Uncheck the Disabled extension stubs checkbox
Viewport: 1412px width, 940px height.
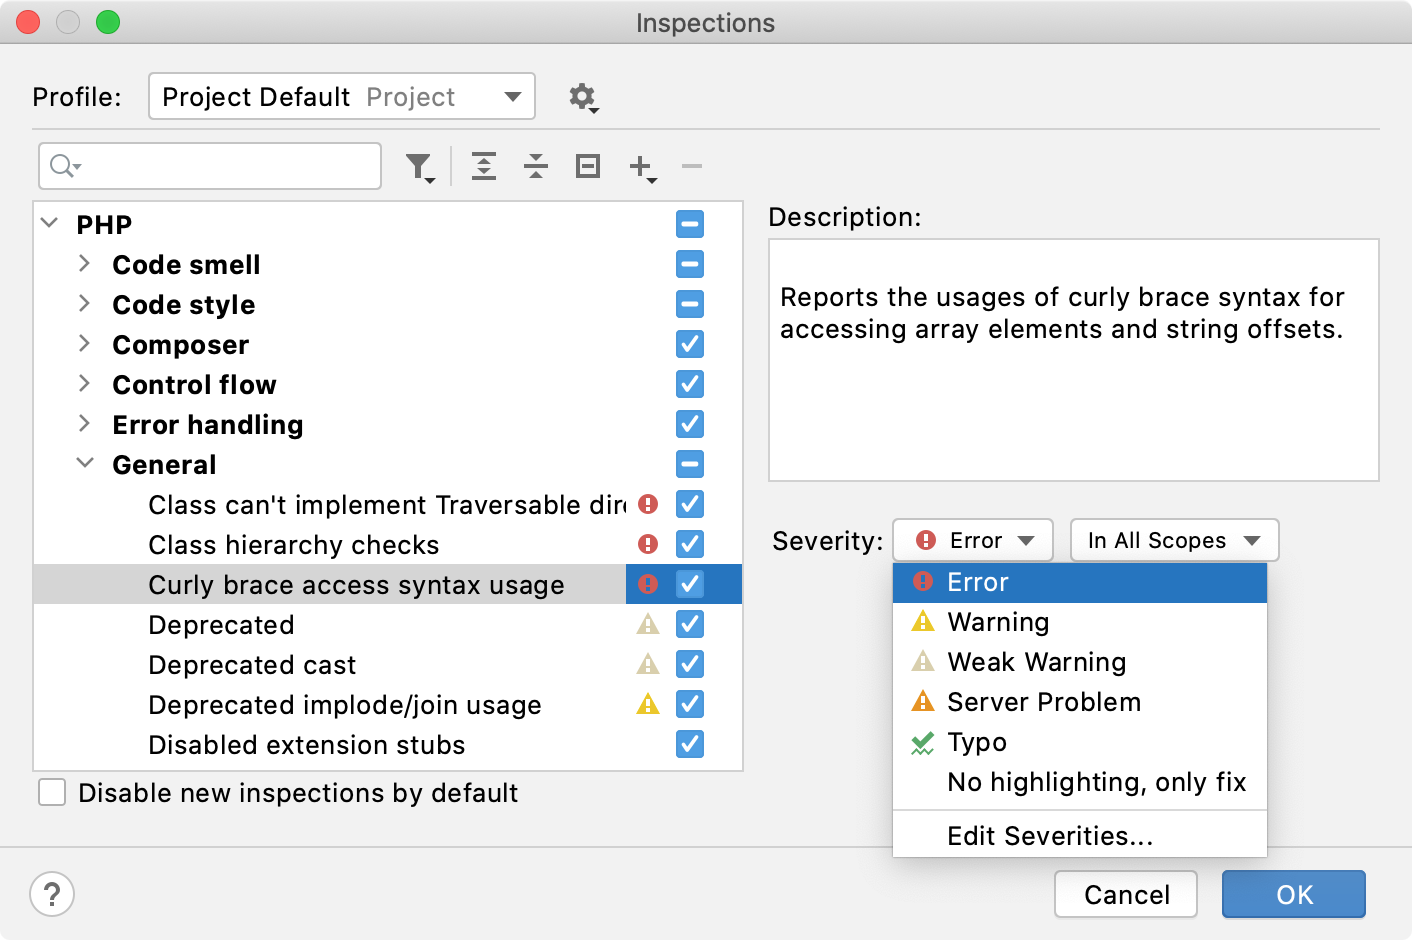pyautogui.click(x=690, y=744)
